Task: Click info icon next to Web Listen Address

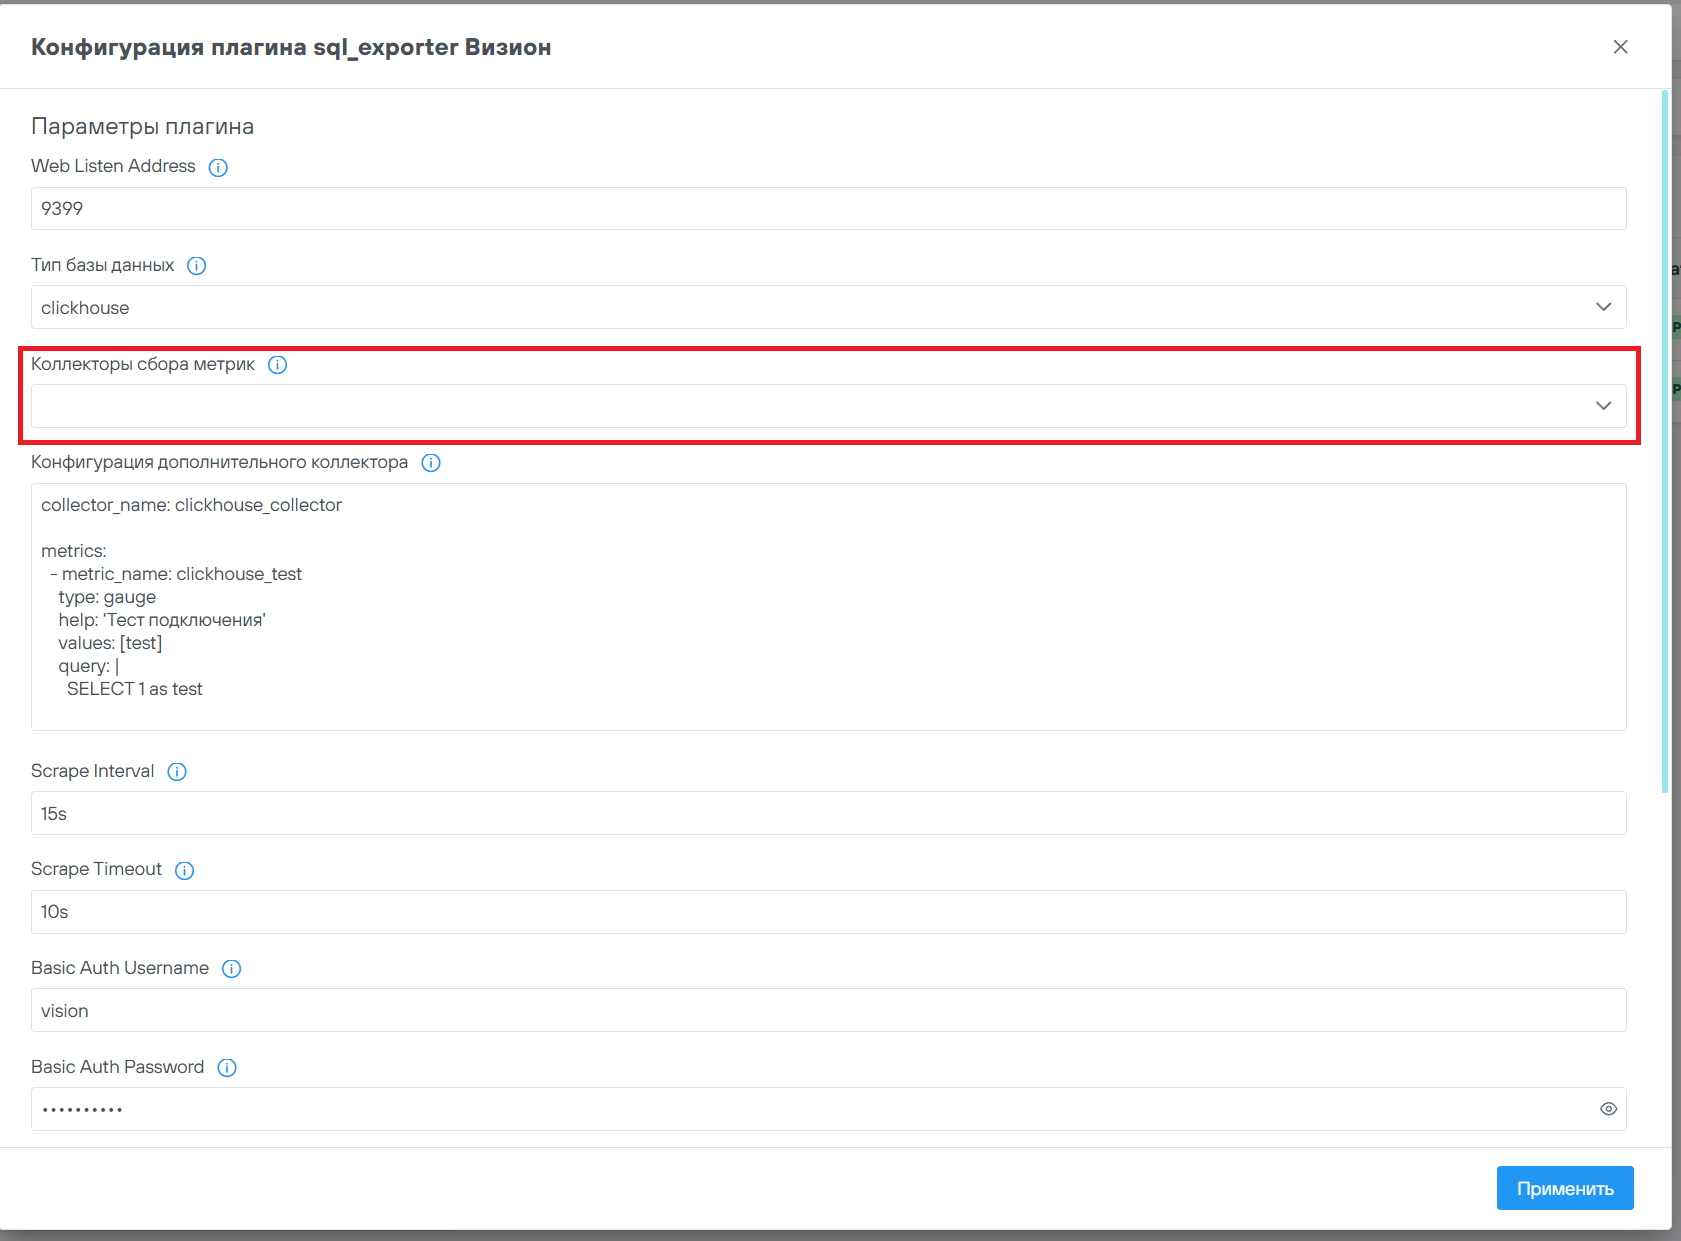Action: 218,167
